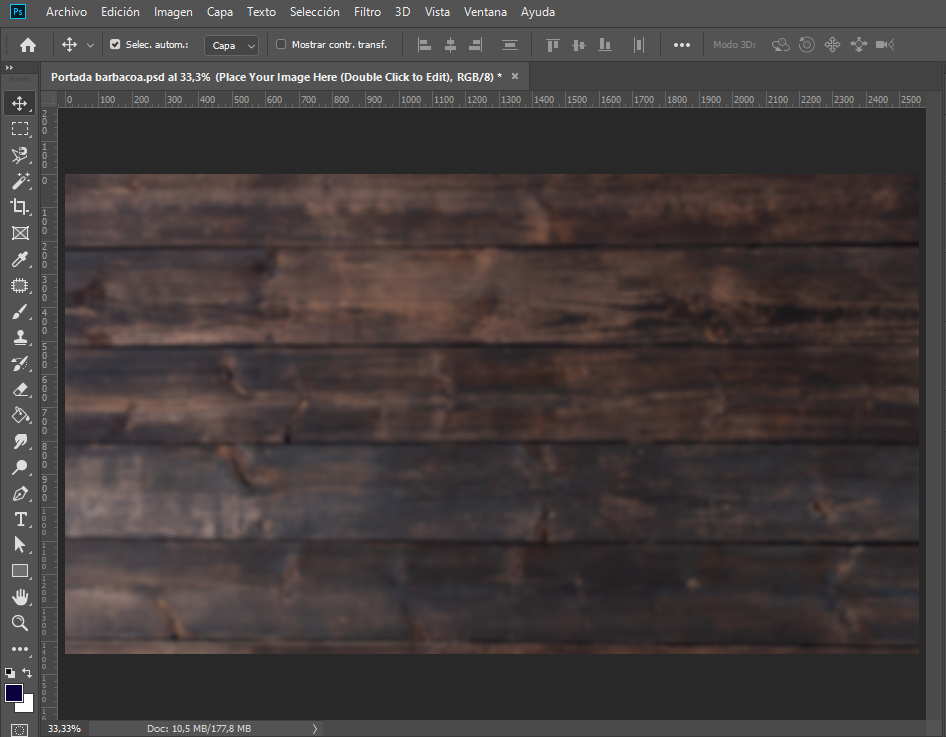Viewport: 946px width, 737px height.
Task: Distribute layers horizontally
Action: coord(639,45)
